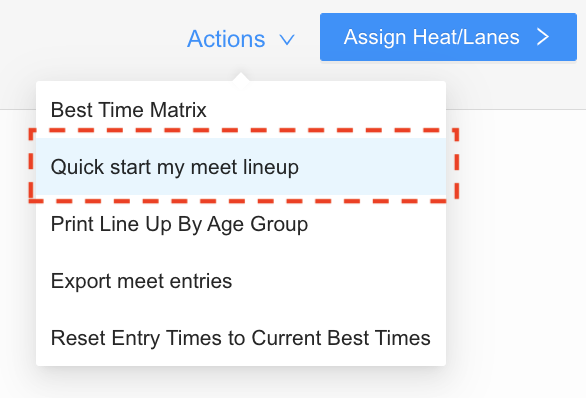The height and width of the screenshot is (398, 586).
Task: Choose Reset Entry Times to Current Best Times
Action: coord(241,338)
